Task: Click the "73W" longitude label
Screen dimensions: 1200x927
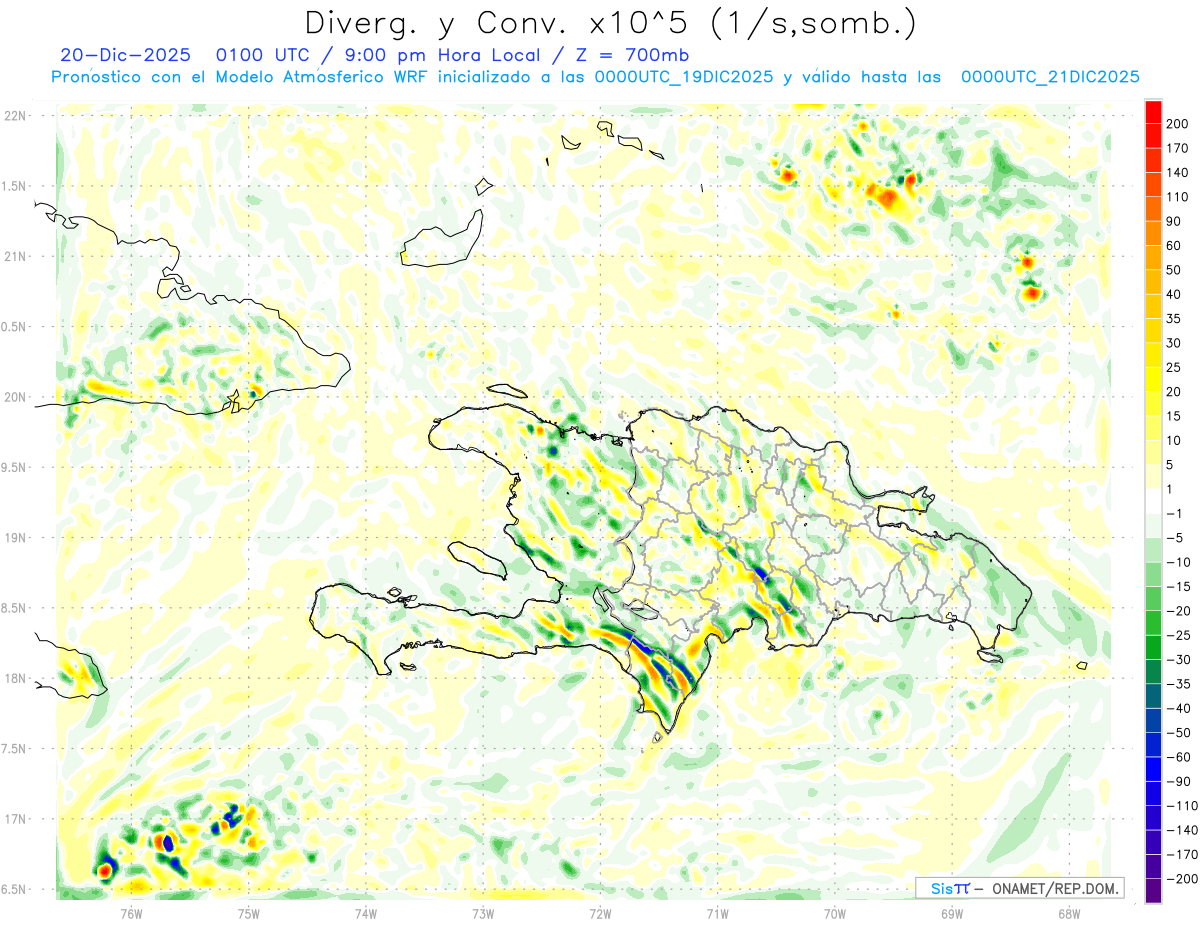Action: [483, 913]
